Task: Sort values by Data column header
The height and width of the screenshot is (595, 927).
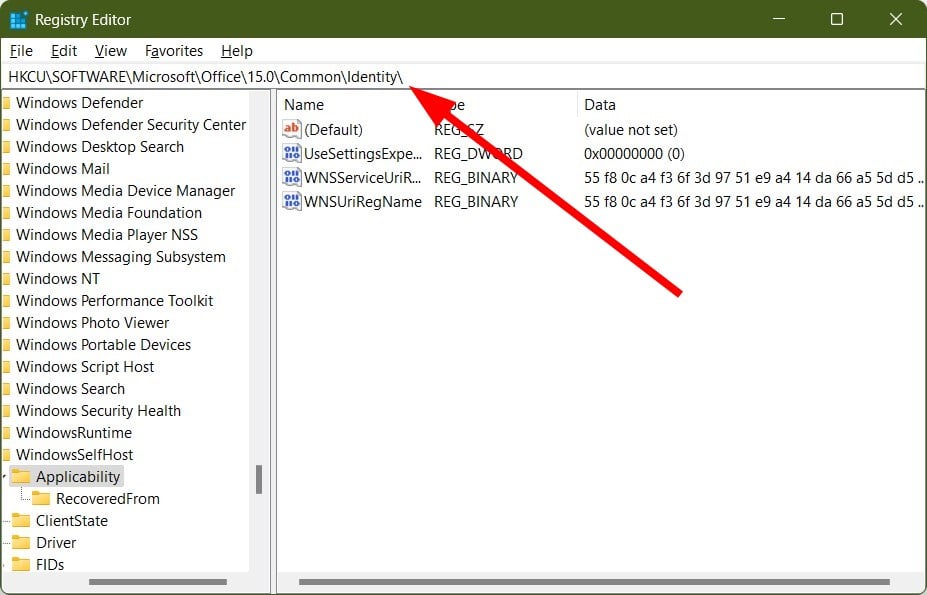Action: tap(599, 105)
